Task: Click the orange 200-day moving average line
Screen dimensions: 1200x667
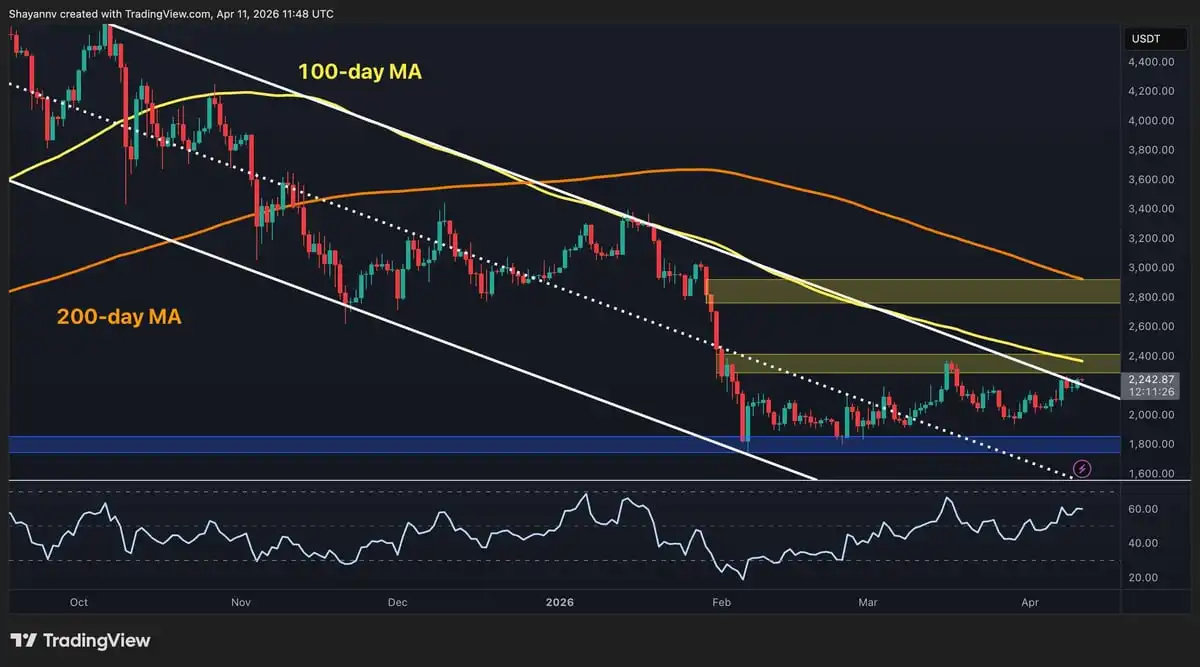Action: (x=700, y=169)
